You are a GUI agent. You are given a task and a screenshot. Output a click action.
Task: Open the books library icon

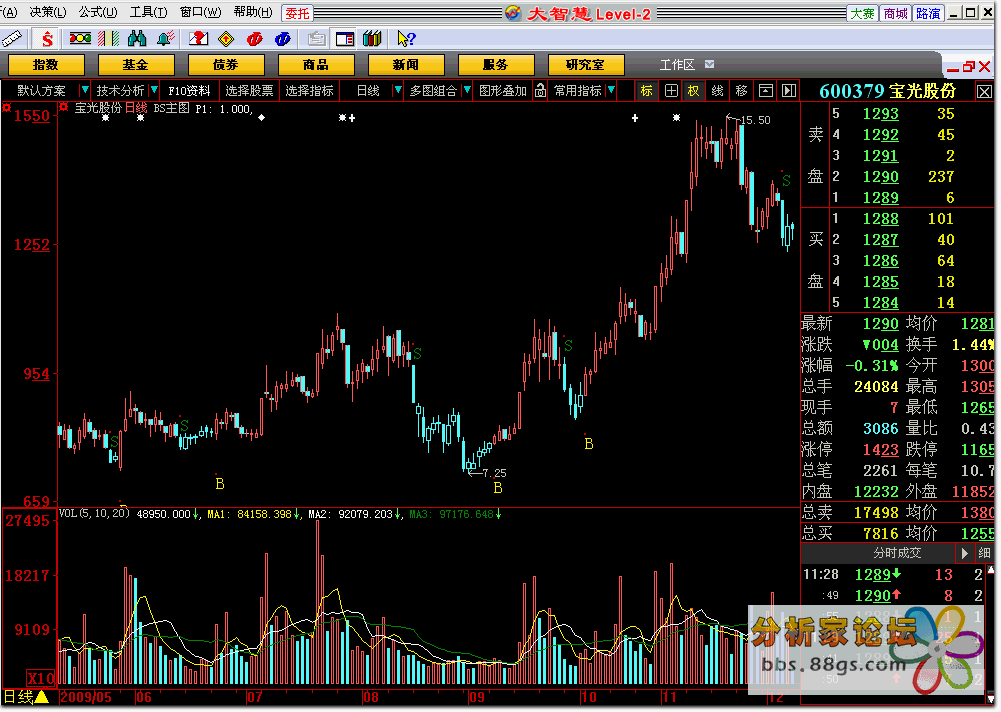click(372, 39)
